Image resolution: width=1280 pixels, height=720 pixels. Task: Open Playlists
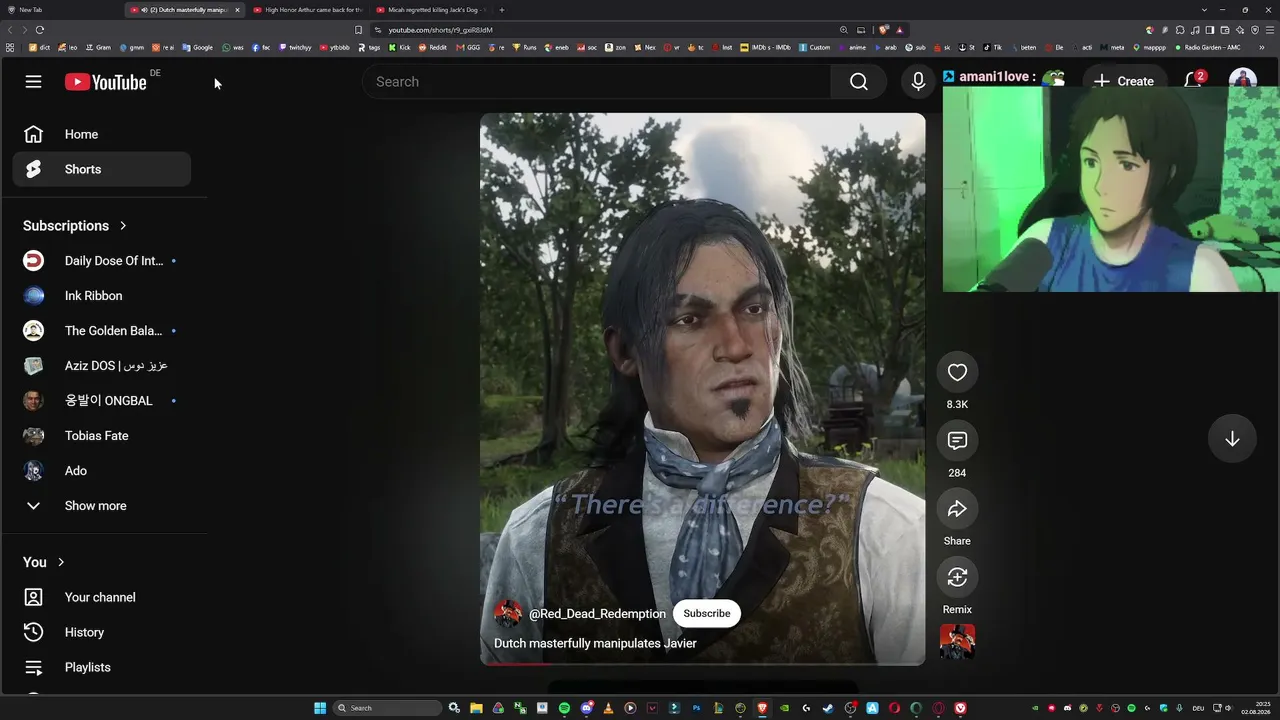pyautogui.click(x=101, y=667)
